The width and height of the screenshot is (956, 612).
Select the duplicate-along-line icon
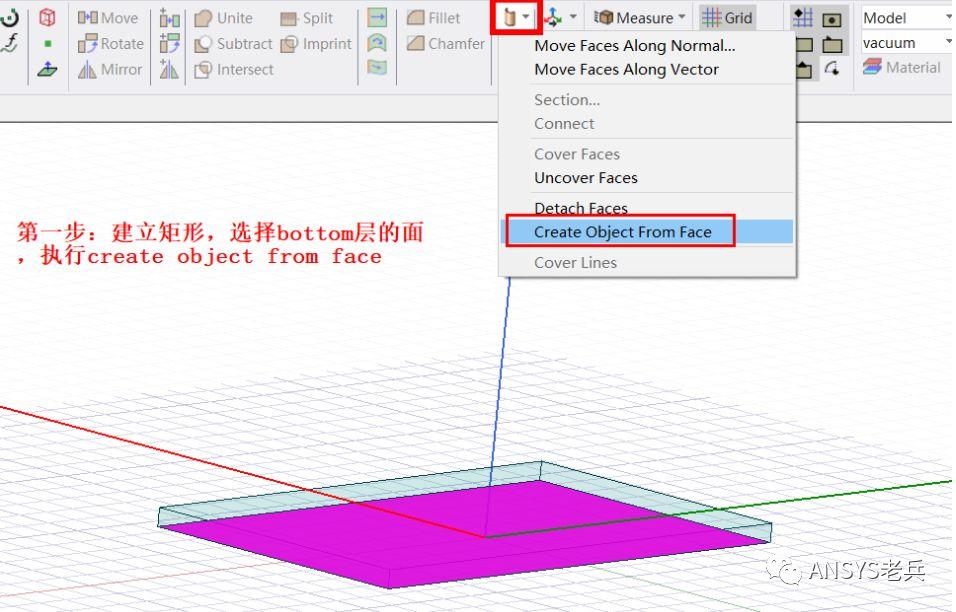[169, 18]
